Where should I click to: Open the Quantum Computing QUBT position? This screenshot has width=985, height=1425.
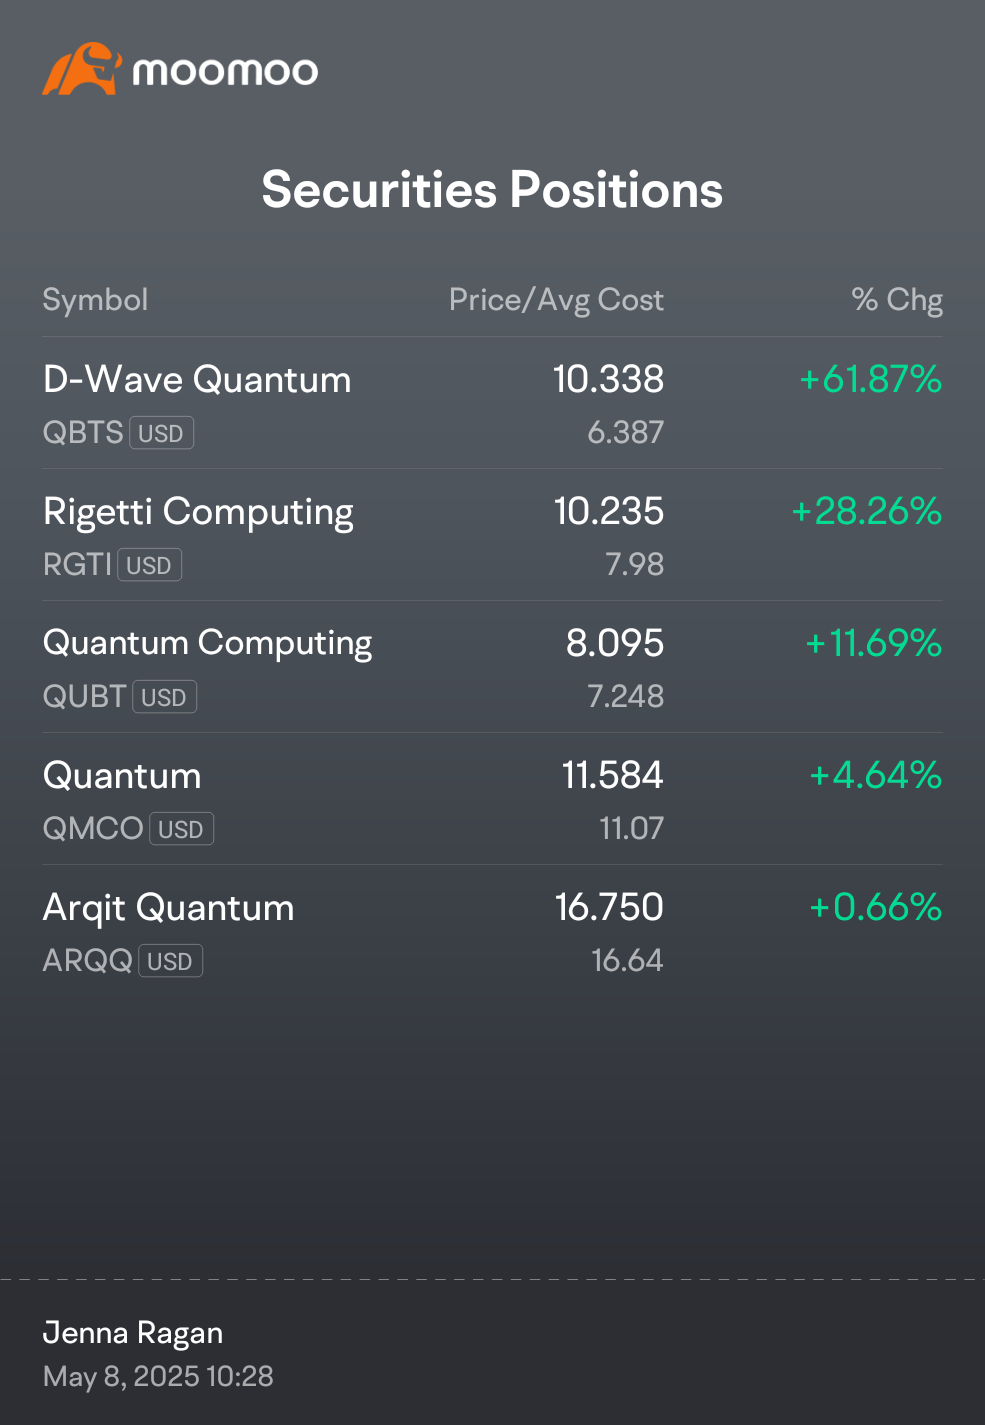[492, 667]
